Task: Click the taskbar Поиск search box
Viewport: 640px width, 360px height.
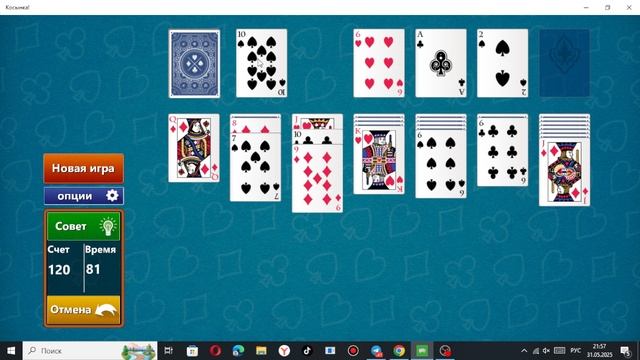Action: click(90, 351)
